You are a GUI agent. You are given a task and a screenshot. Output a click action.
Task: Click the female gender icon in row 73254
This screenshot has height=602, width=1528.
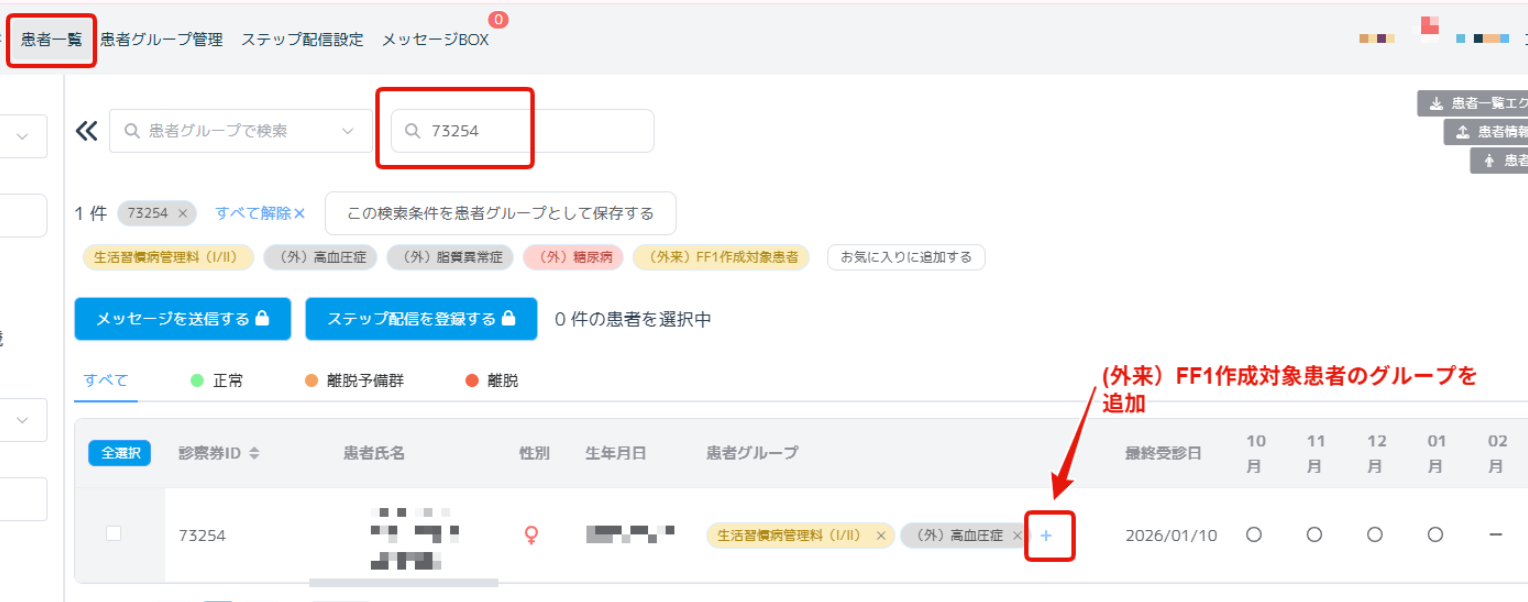[532, 536]
